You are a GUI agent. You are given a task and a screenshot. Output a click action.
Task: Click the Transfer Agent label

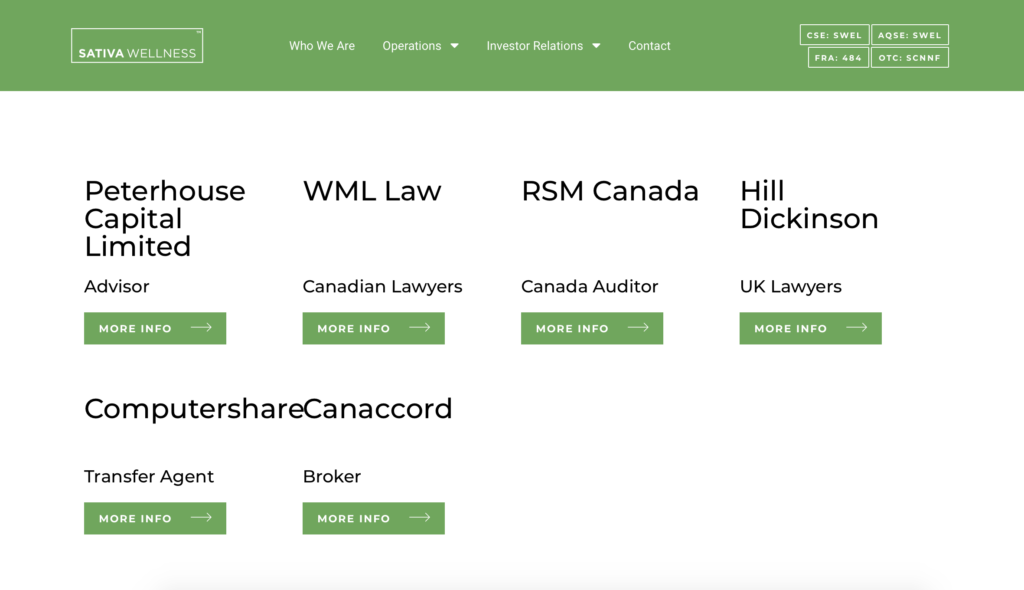pos(149,477)
